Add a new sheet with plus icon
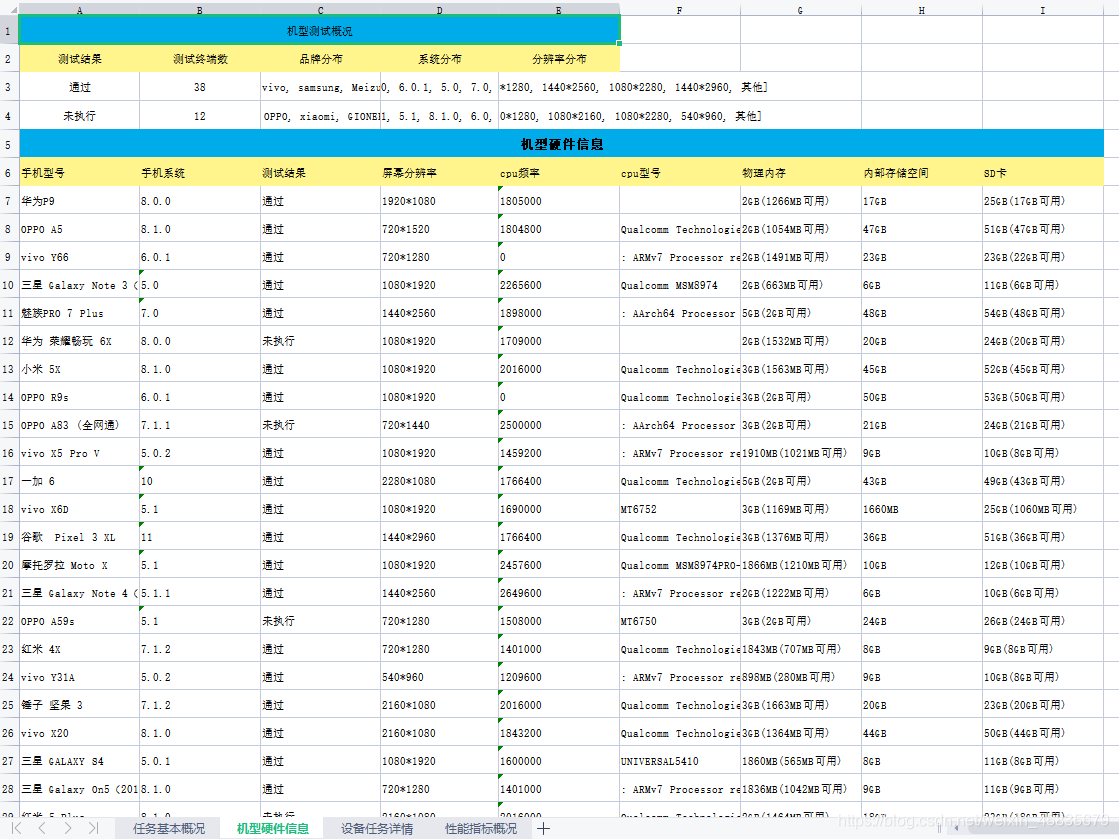Screen dimensions: 1119x839 click(544, 828)
